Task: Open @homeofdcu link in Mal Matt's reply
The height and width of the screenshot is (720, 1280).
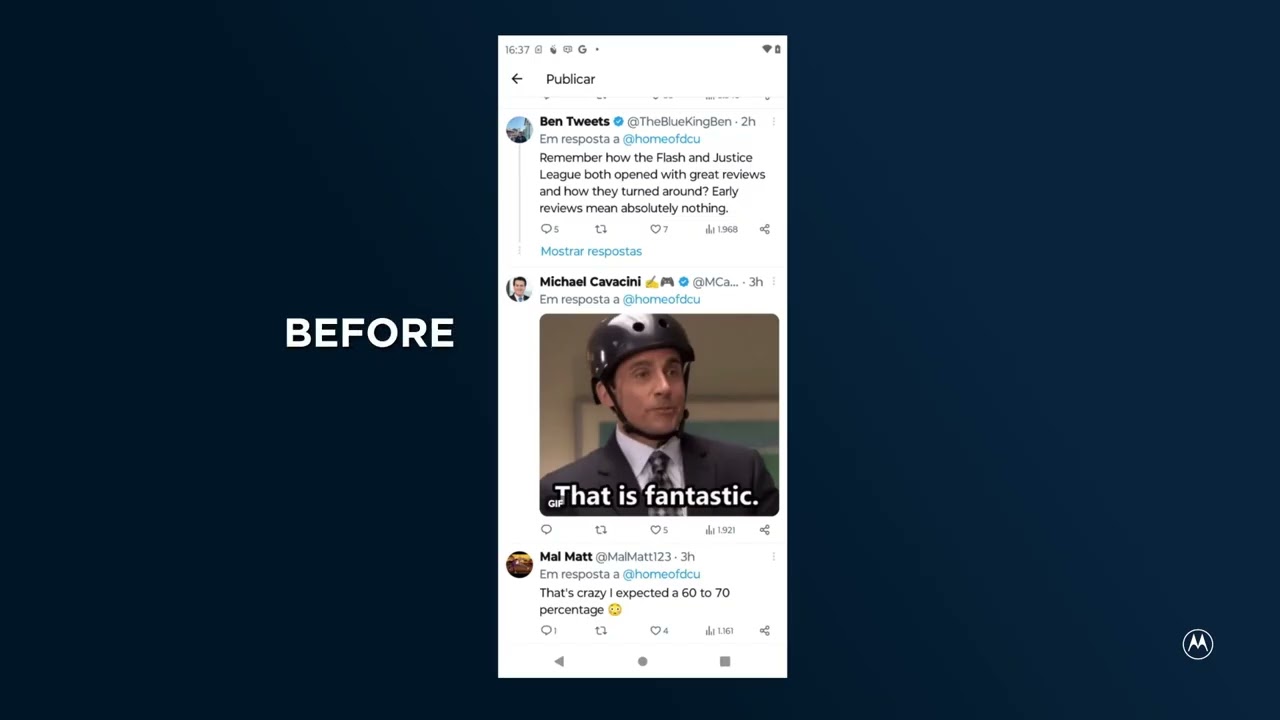Action: tap(661, 574)
